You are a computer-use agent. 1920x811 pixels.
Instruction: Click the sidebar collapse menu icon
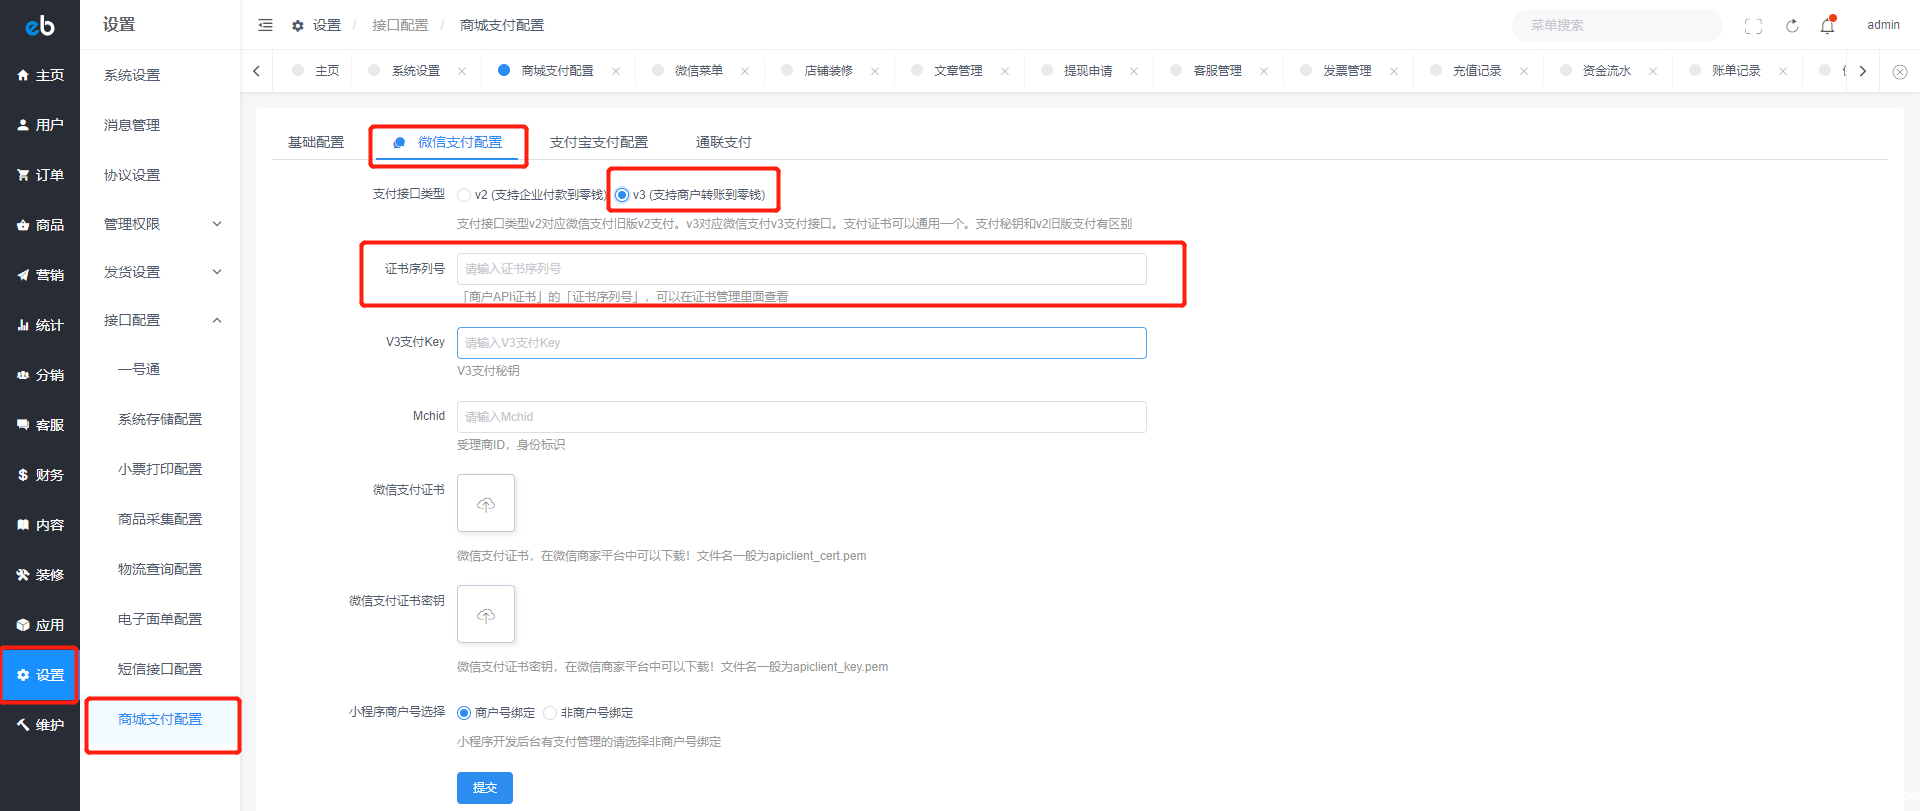coord(265,25)
